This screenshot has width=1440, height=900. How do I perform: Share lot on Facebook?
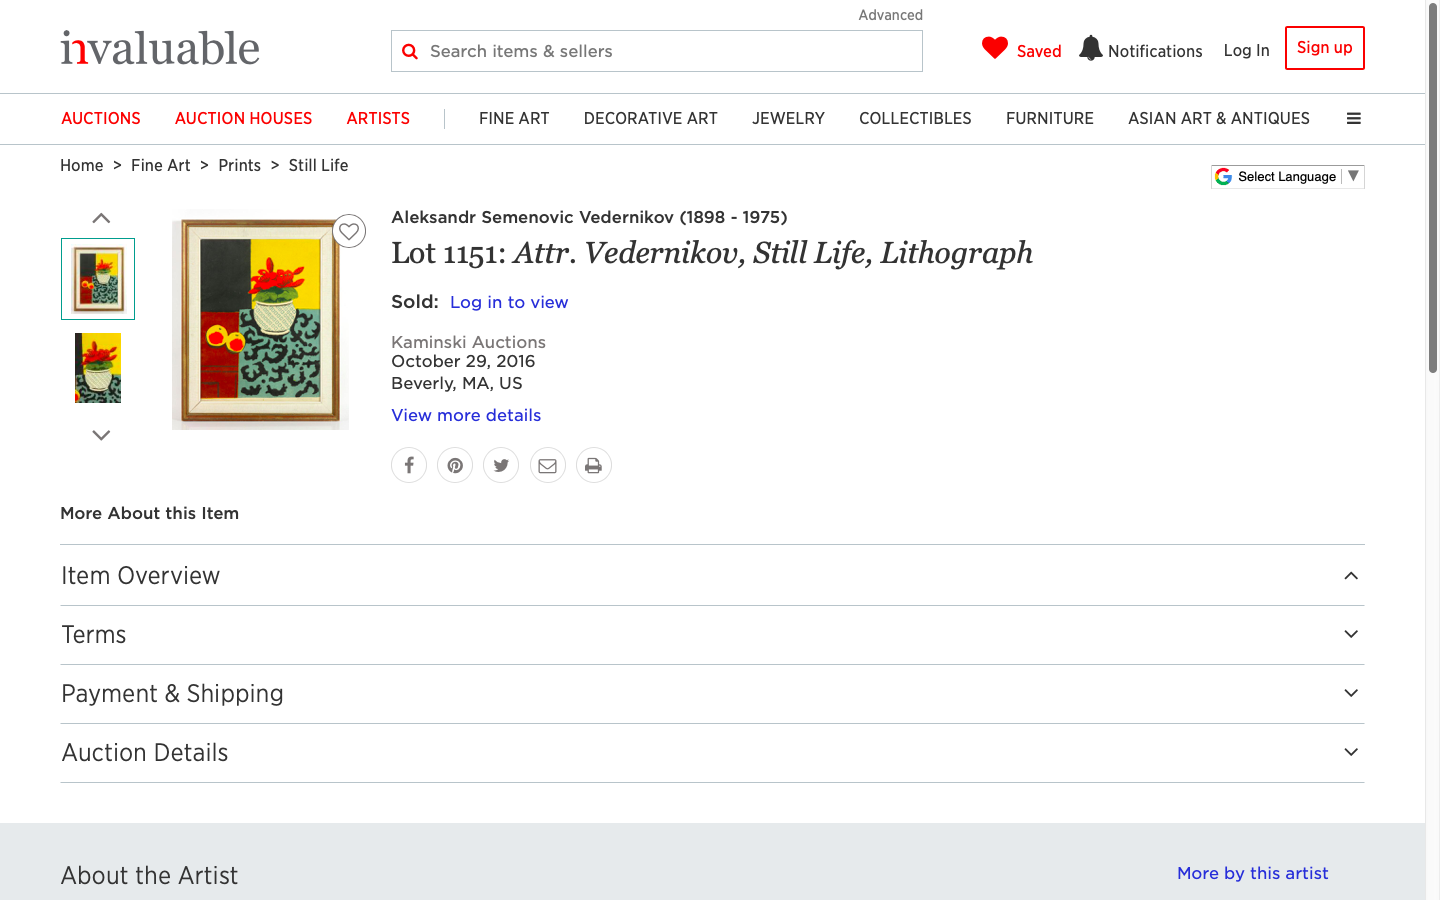pyautogui.click(x=409, y=465)
